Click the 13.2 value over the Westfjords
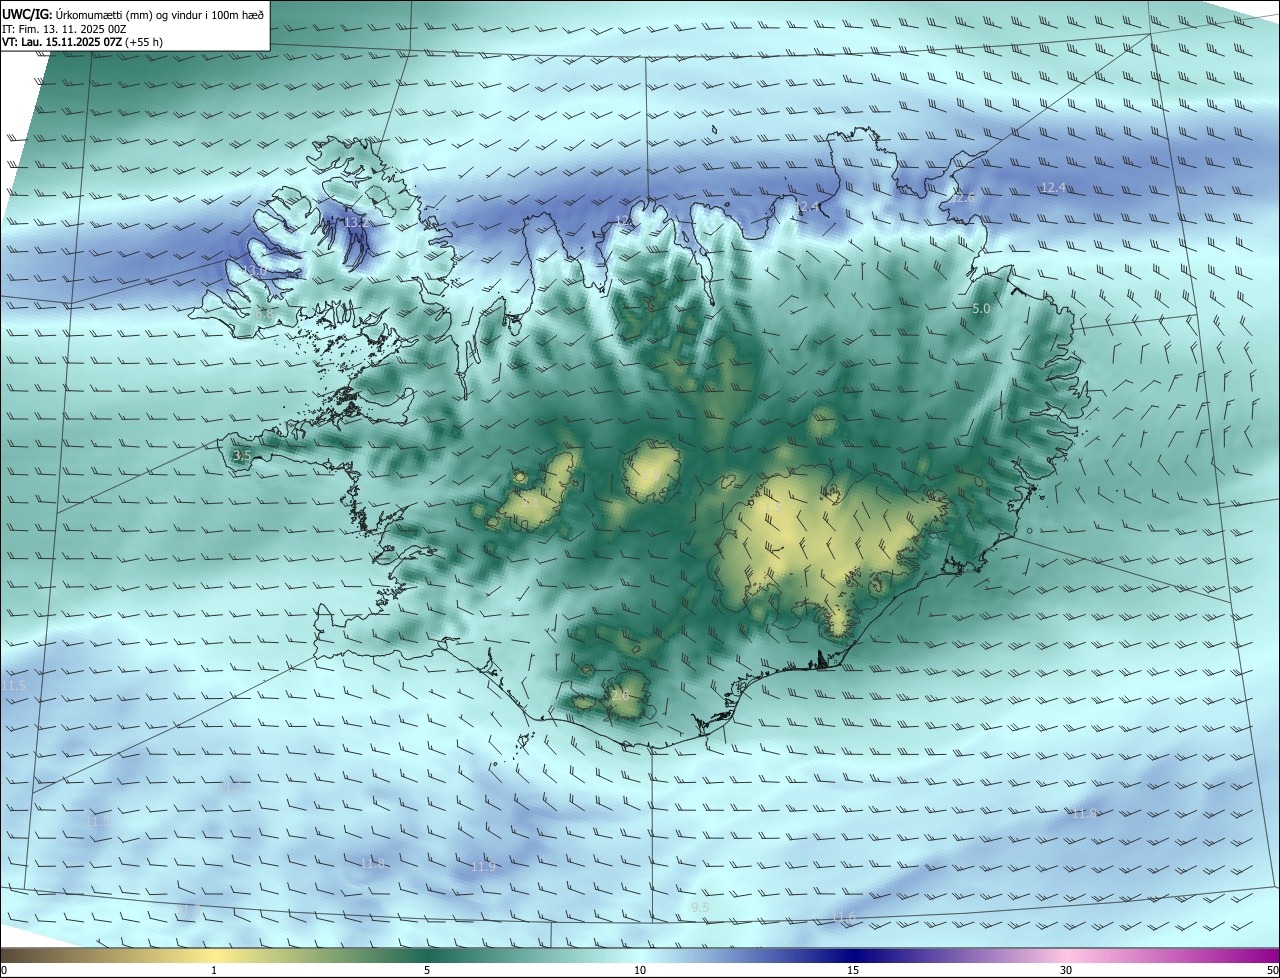Viewport: 1280px width, 978px height. (356, 222)
